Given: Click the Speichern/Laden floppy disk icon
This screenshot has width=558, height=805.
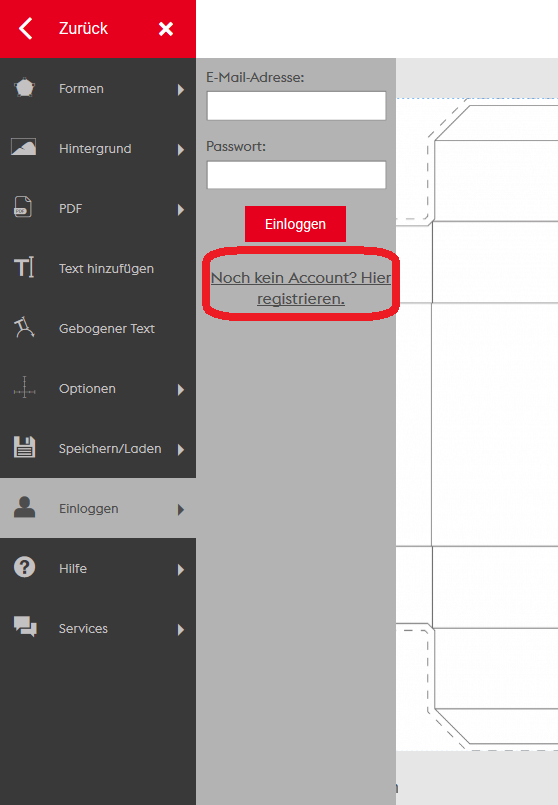Looking at the screenshot, I should [x=24, y=447].
